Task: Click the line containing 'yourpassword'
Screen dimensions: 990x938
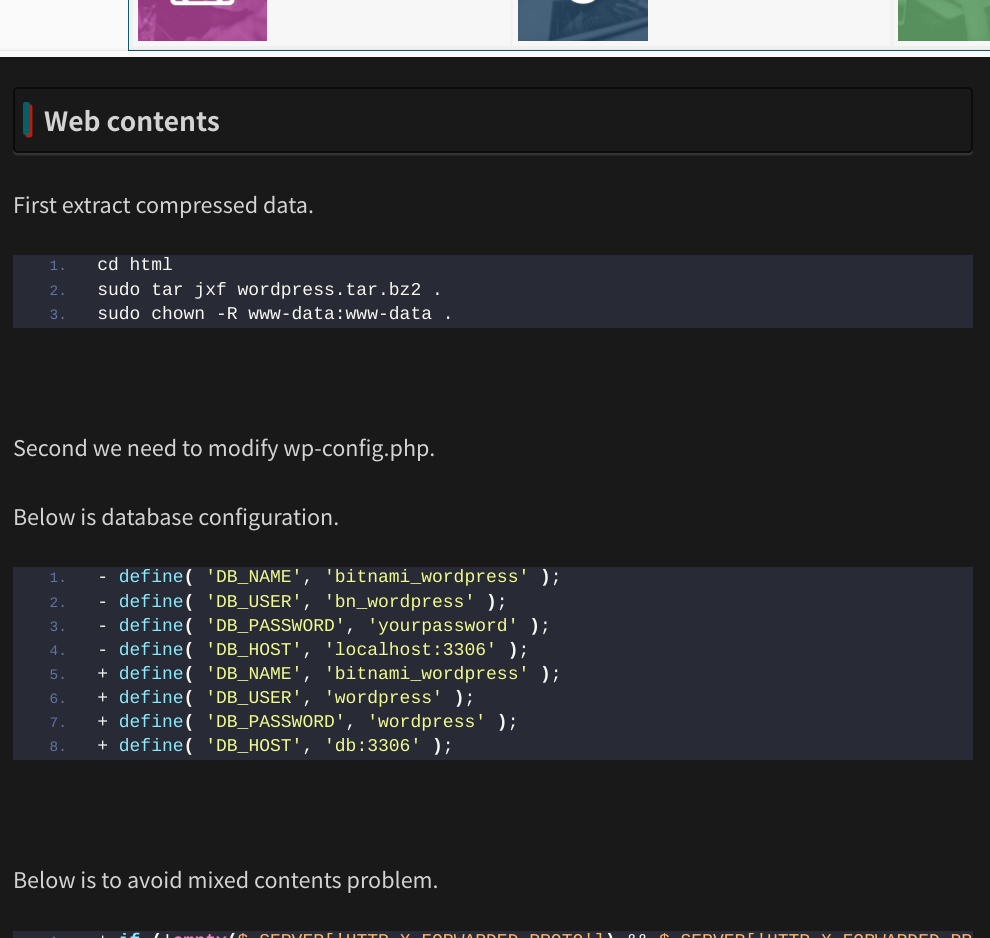Action: tap(323, 626)
